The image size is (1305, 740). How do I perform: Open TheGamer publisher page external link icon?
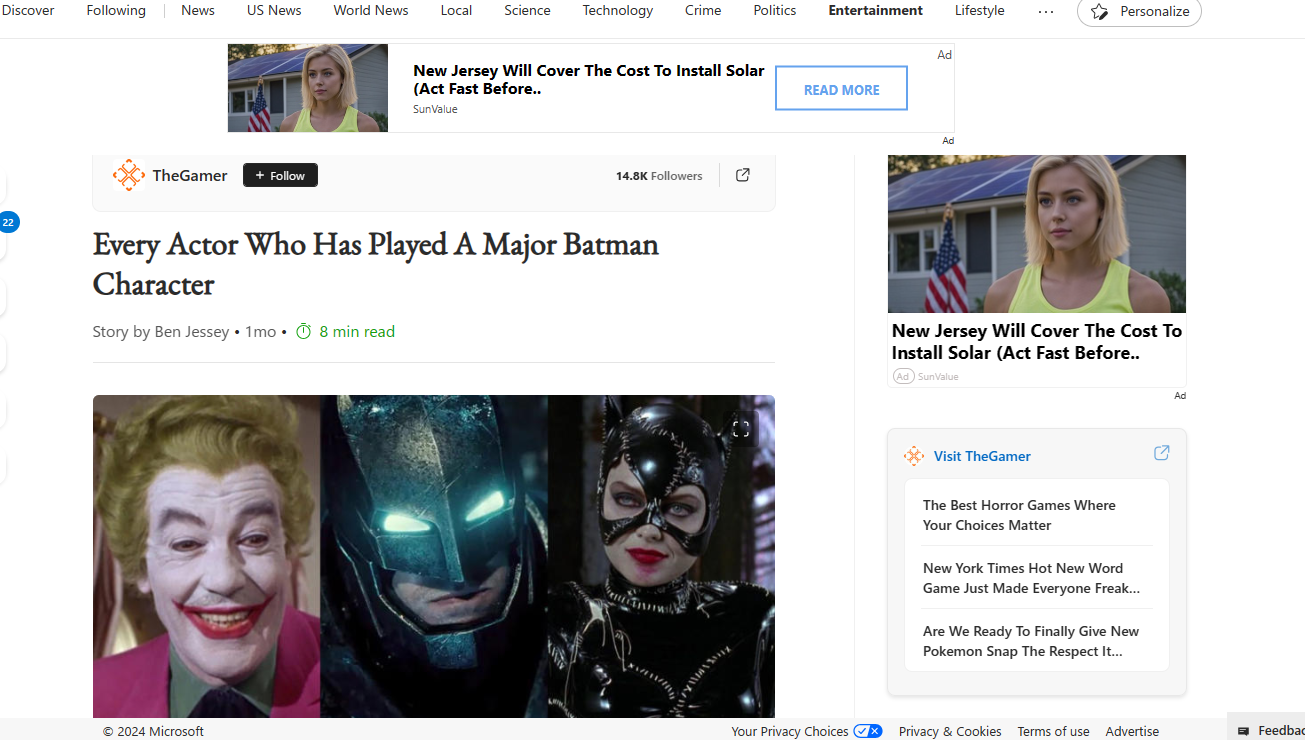(x=743, y=175)
